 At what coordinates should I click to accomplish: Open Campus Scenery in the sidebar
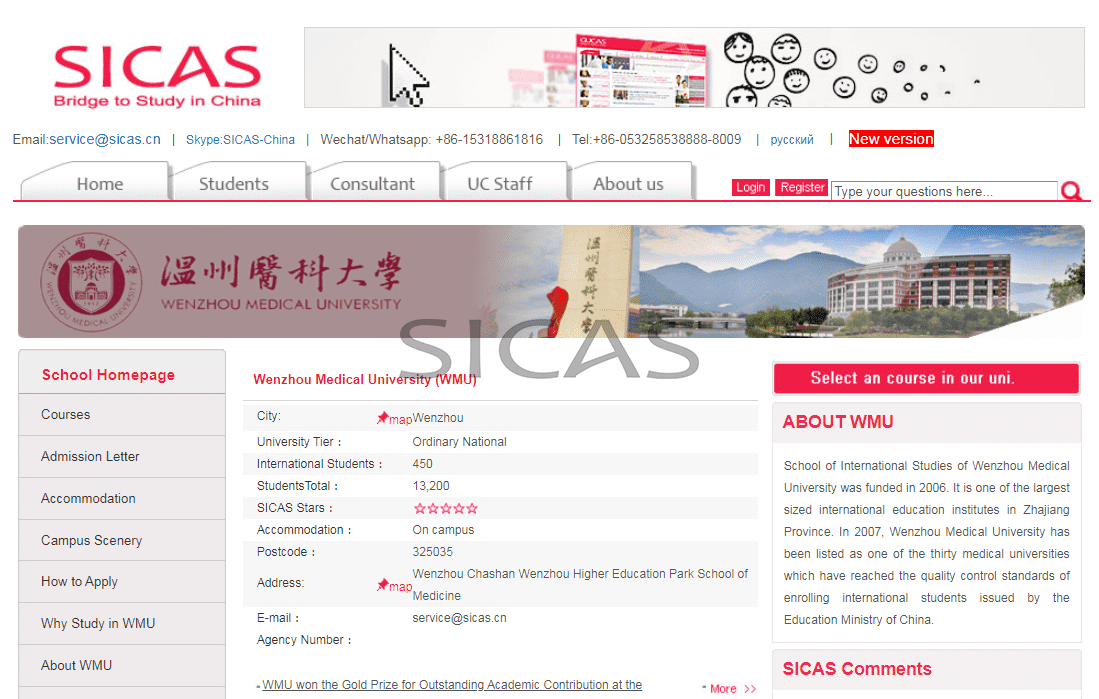tap(122, 541)
